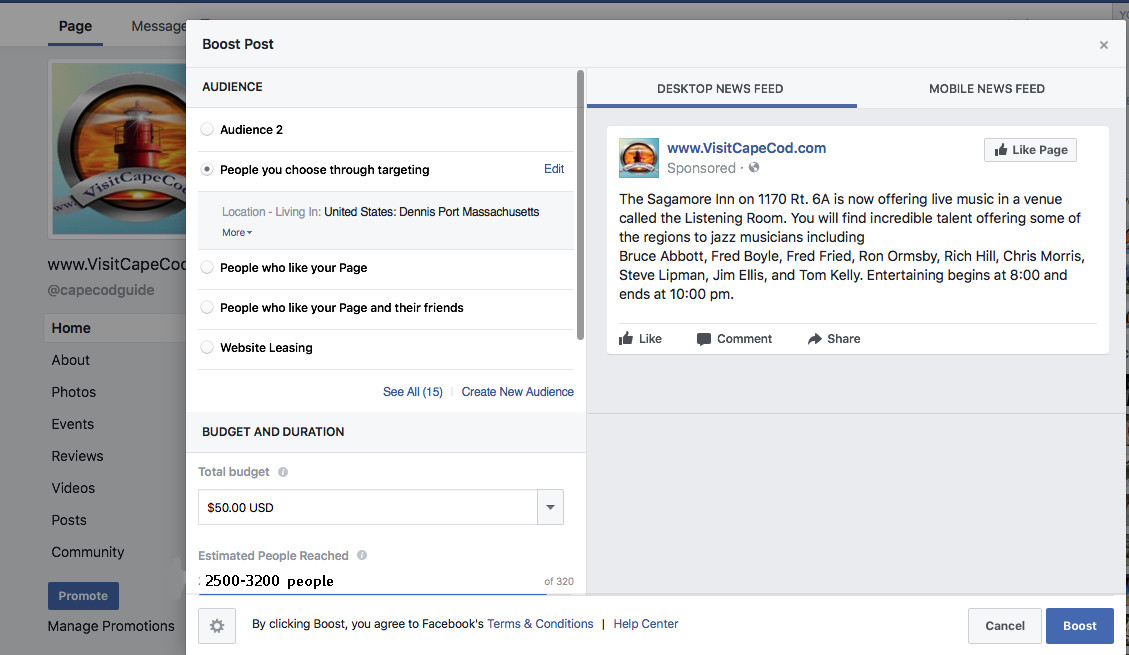
Task: Click the Comment speech bubble icon
Action: (x=703, y=339)
